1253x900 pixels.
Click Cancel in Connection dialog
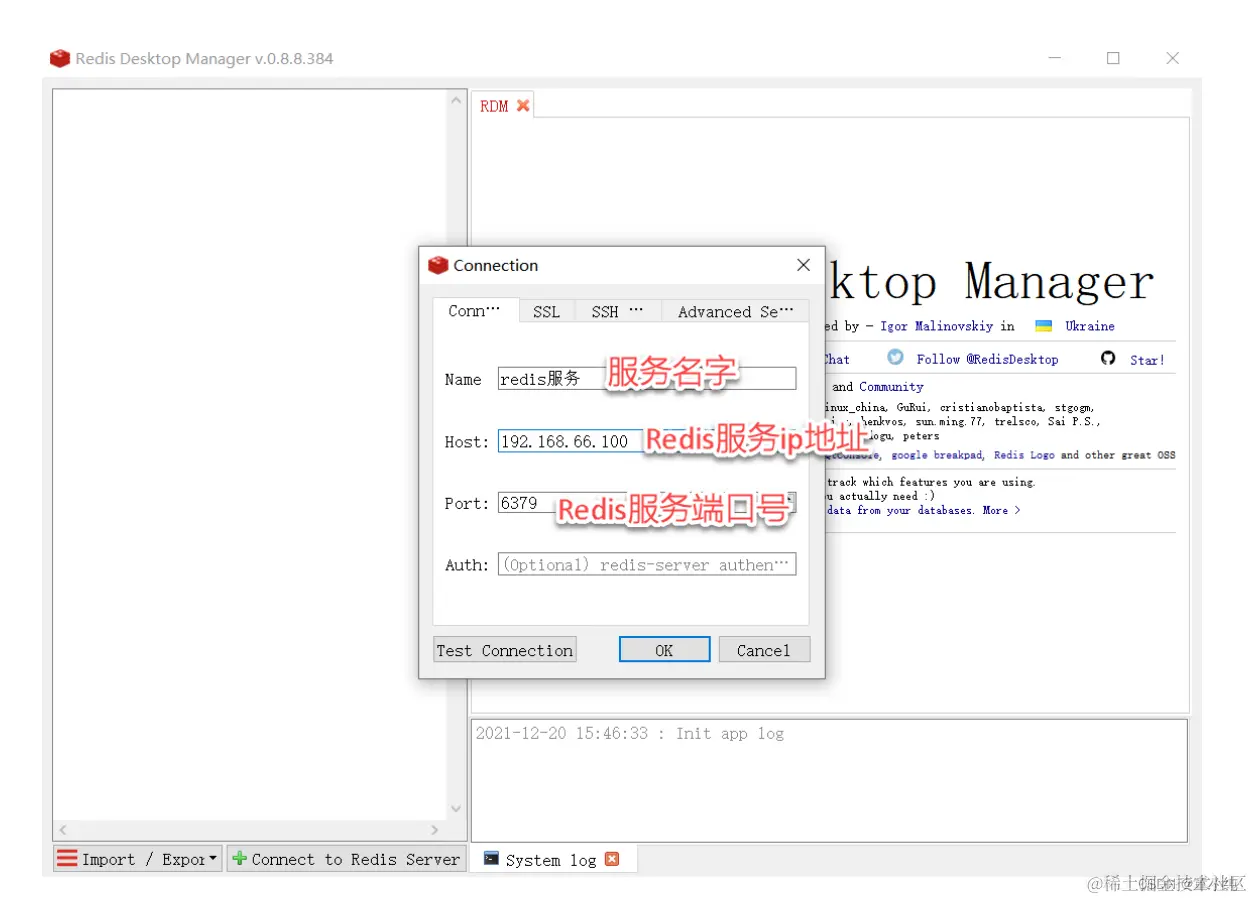764,650
